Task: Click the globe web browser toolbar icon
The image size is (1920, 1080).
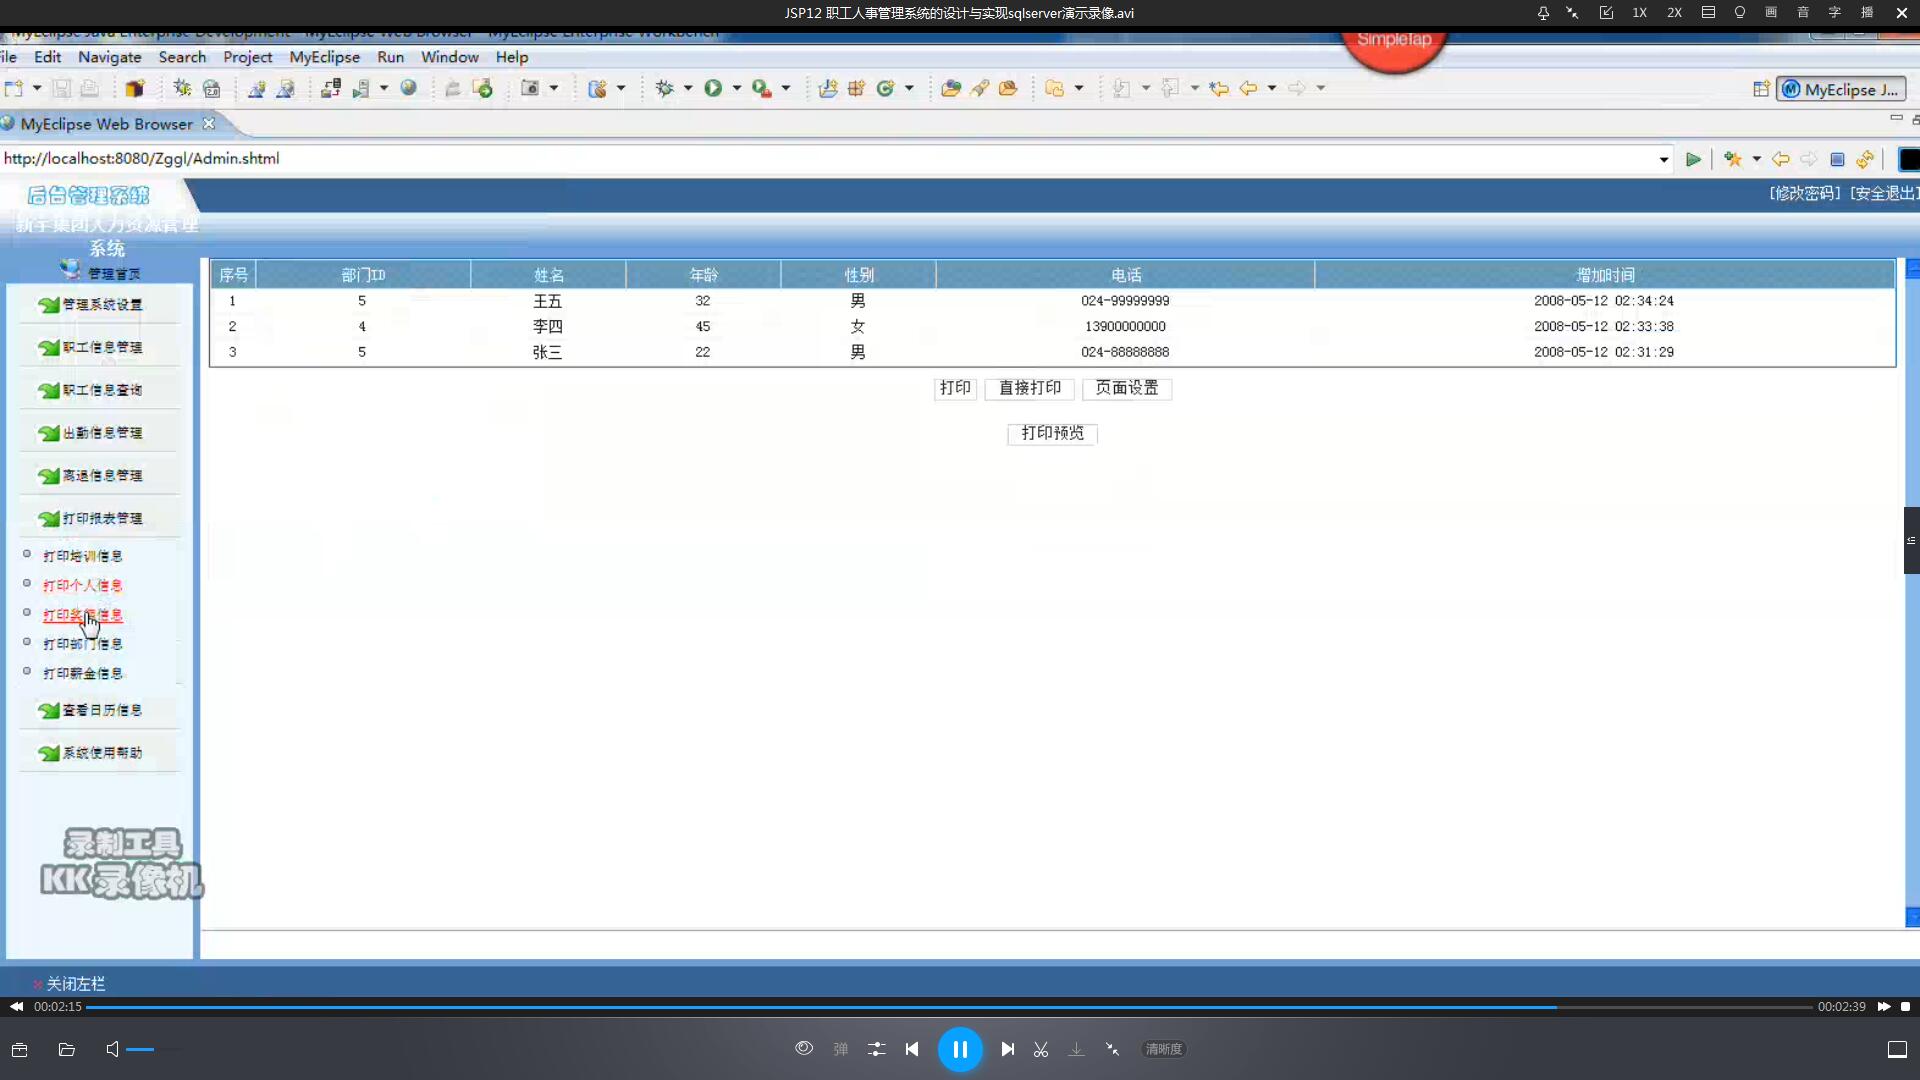Action: pos(408,88)
